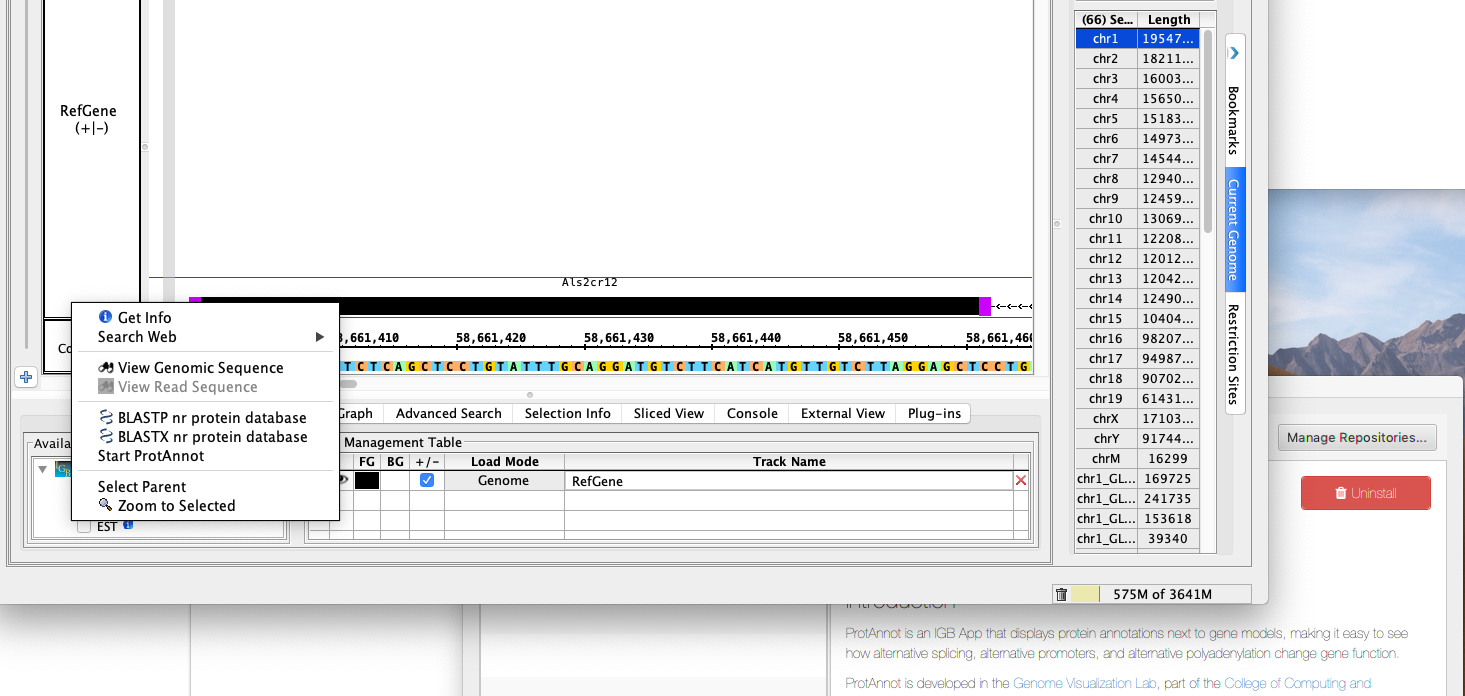Click the EST info icon
This screenshot has width=1465, height=696.
[128, 525]
